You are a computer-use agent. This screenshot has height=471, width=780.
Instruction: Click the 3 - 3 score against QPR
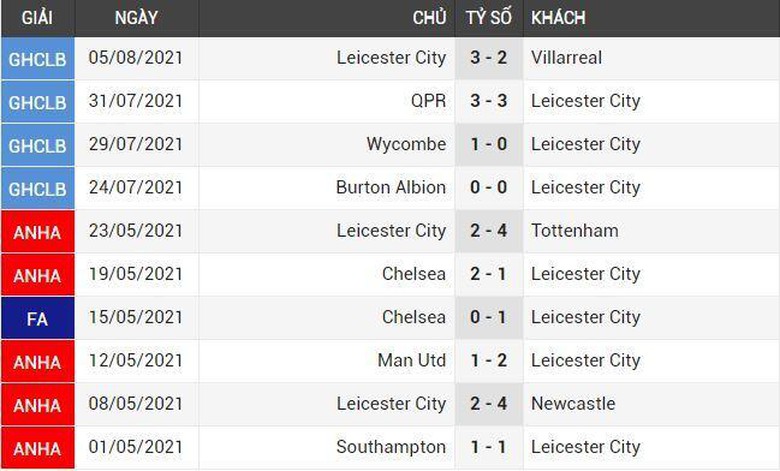489,101
